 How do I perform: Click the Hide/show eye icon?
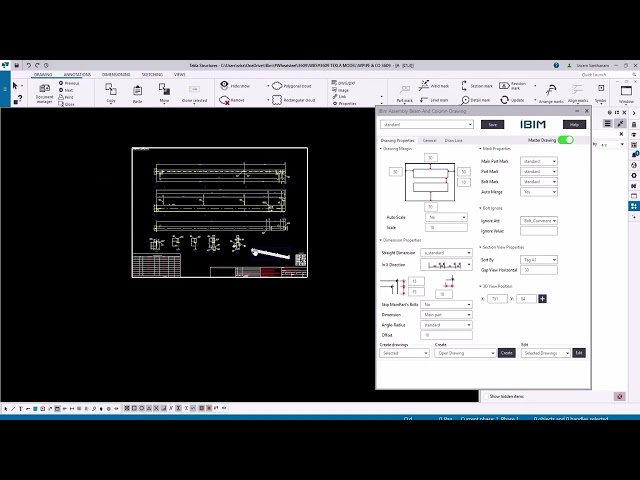224,85
